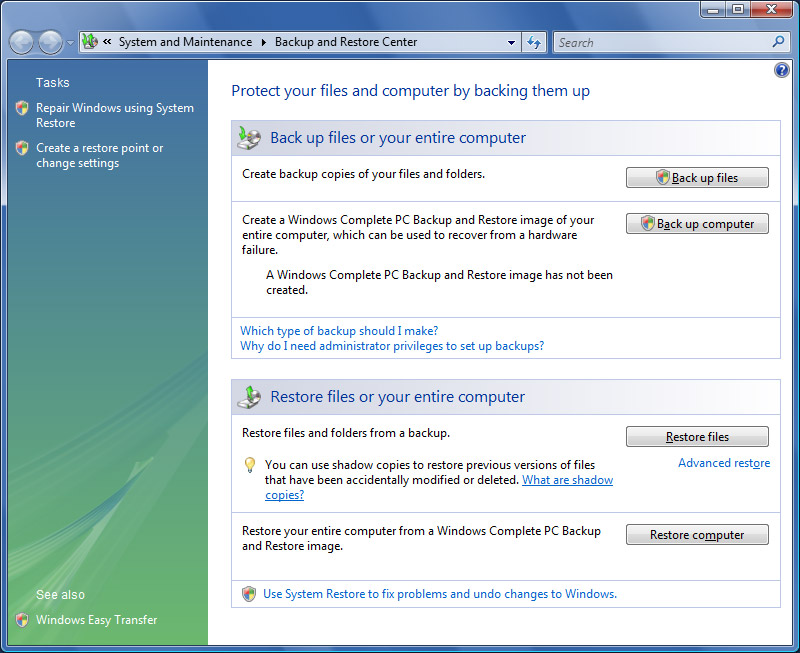
Task: Click the Back navigation arrow button
Action: [23, 43]
